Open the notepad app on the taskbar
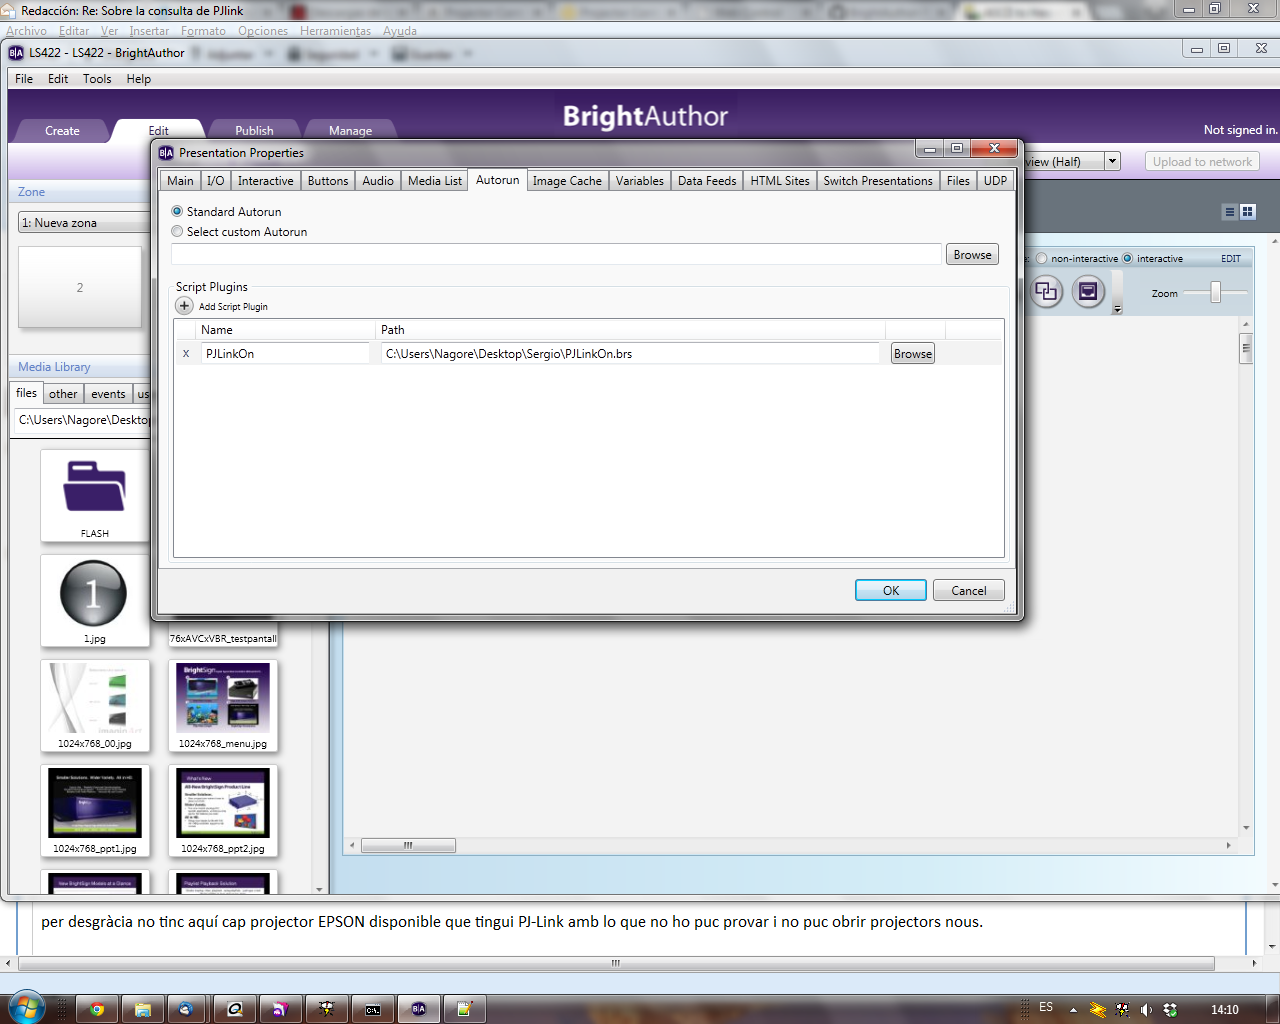The width and height of the screenshot is (1280, 1024). 464,1009
